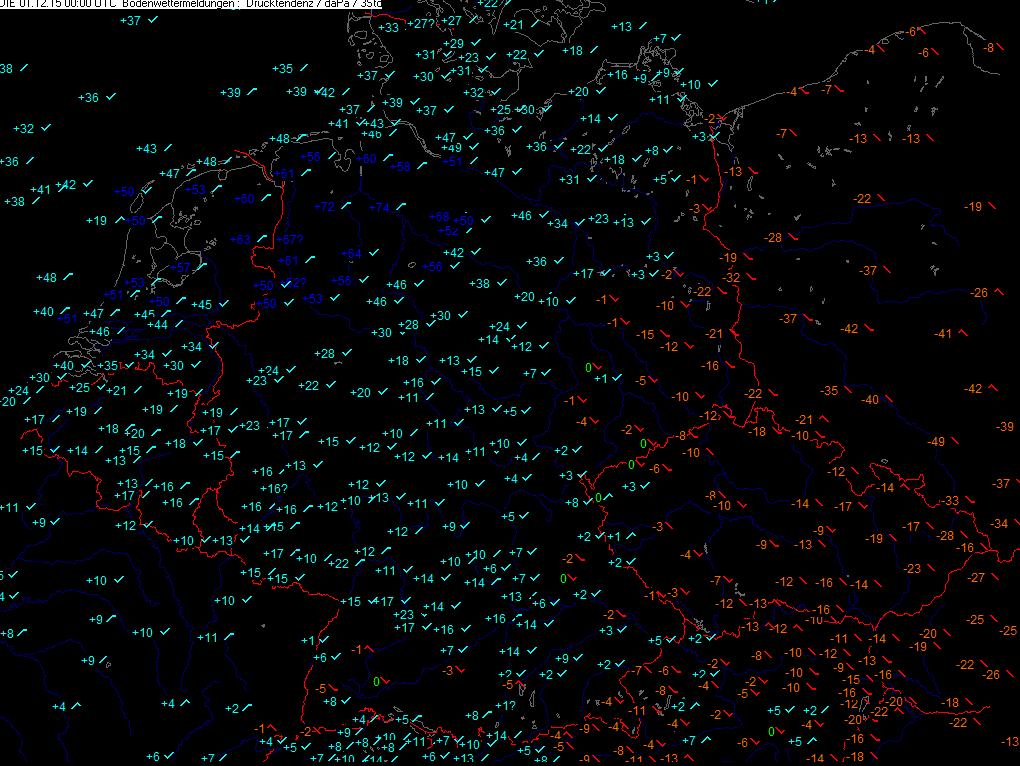
Task: Click the rising-tendency symbol beside +72
Action: tap(347, 205)
